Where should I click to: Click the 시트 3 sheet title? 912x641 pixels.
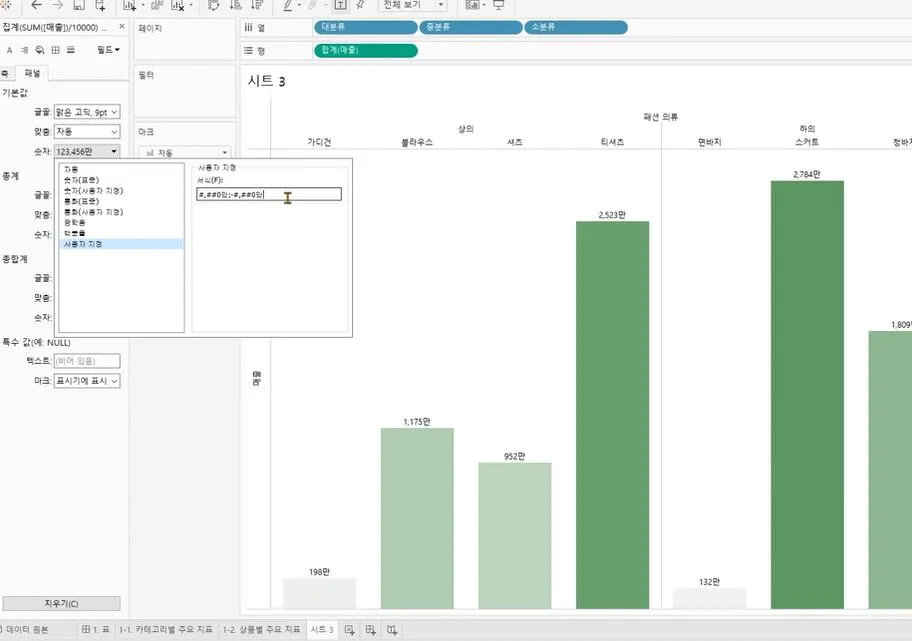tap(266, 81)
